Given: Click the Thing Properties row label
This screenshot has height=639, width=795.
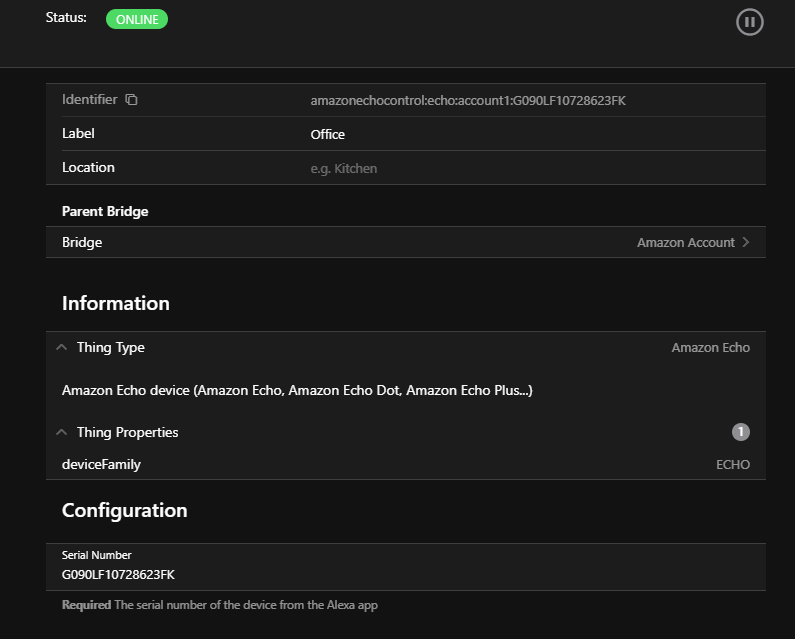Looking at the screenshot, I should (x=127, y=433).
